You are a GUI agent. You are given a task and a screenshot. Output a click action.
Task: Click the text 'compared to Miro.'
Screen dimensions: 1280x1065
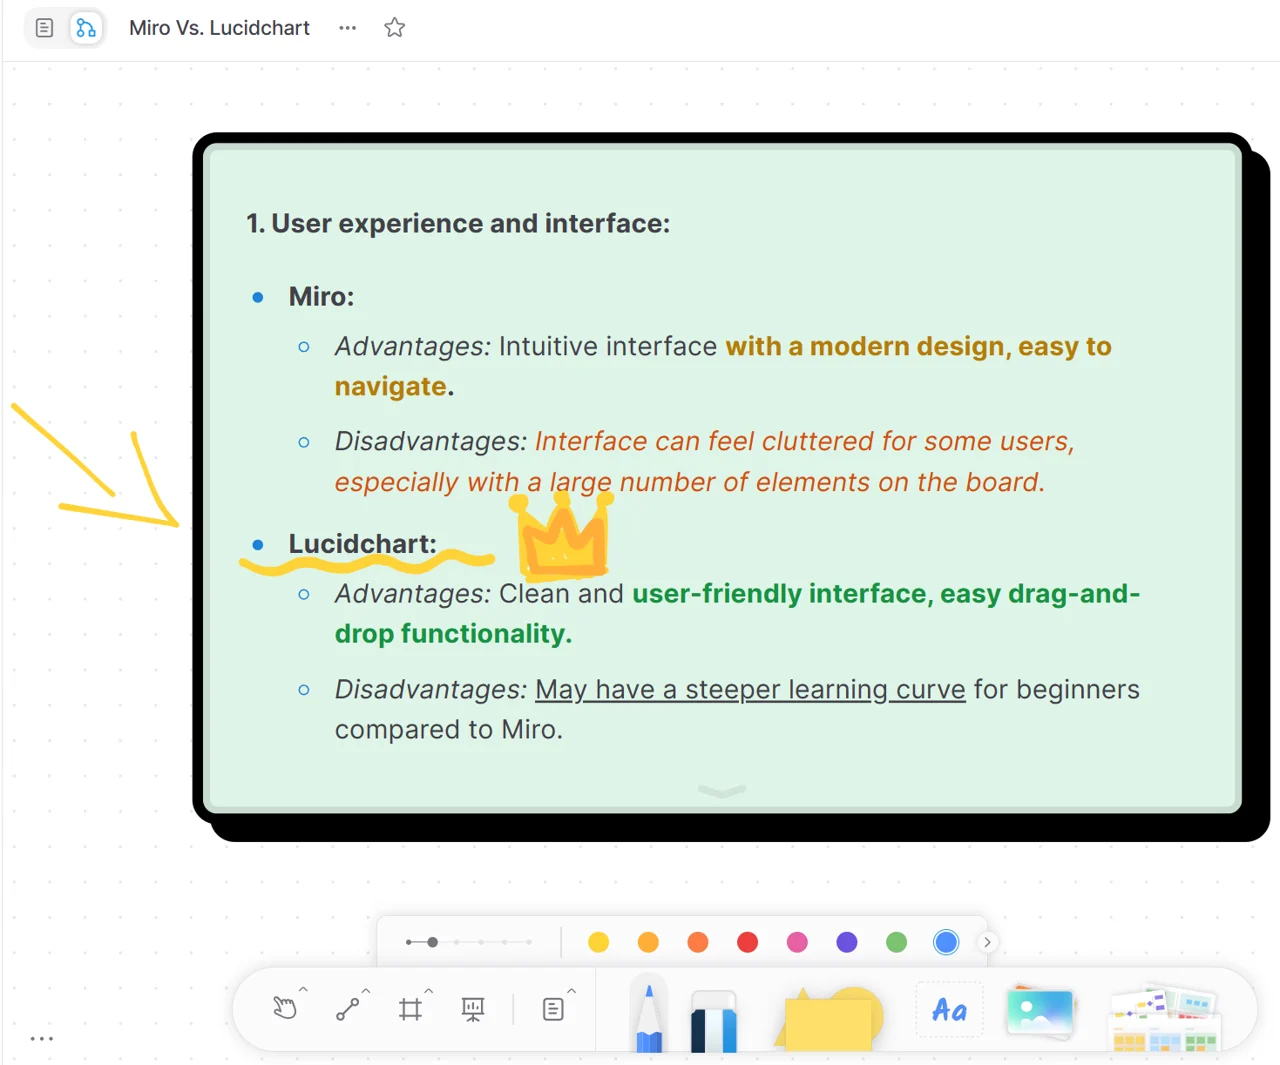coord(449,730)
